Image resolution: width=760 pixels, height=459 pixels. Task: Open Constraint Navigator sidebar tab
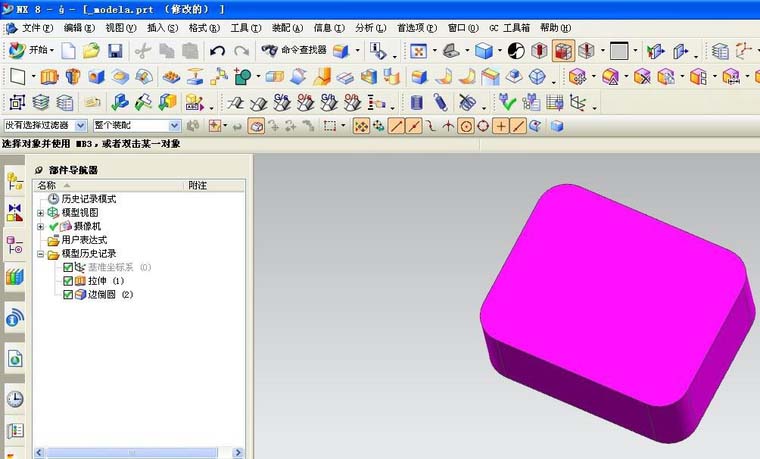point(15,212)
